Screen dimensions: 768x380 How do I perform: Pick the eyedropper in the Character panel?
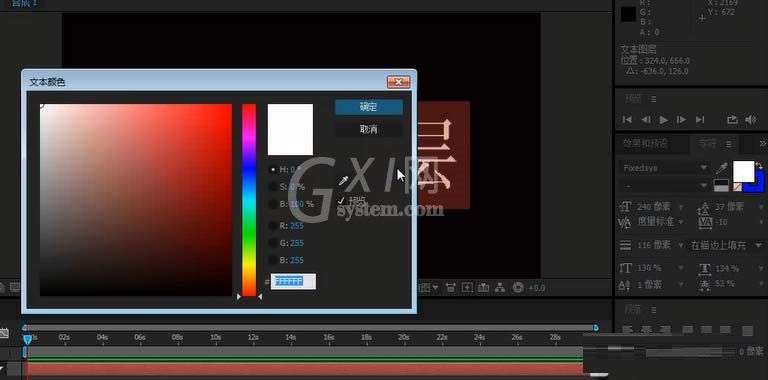(x=721, y=169)
